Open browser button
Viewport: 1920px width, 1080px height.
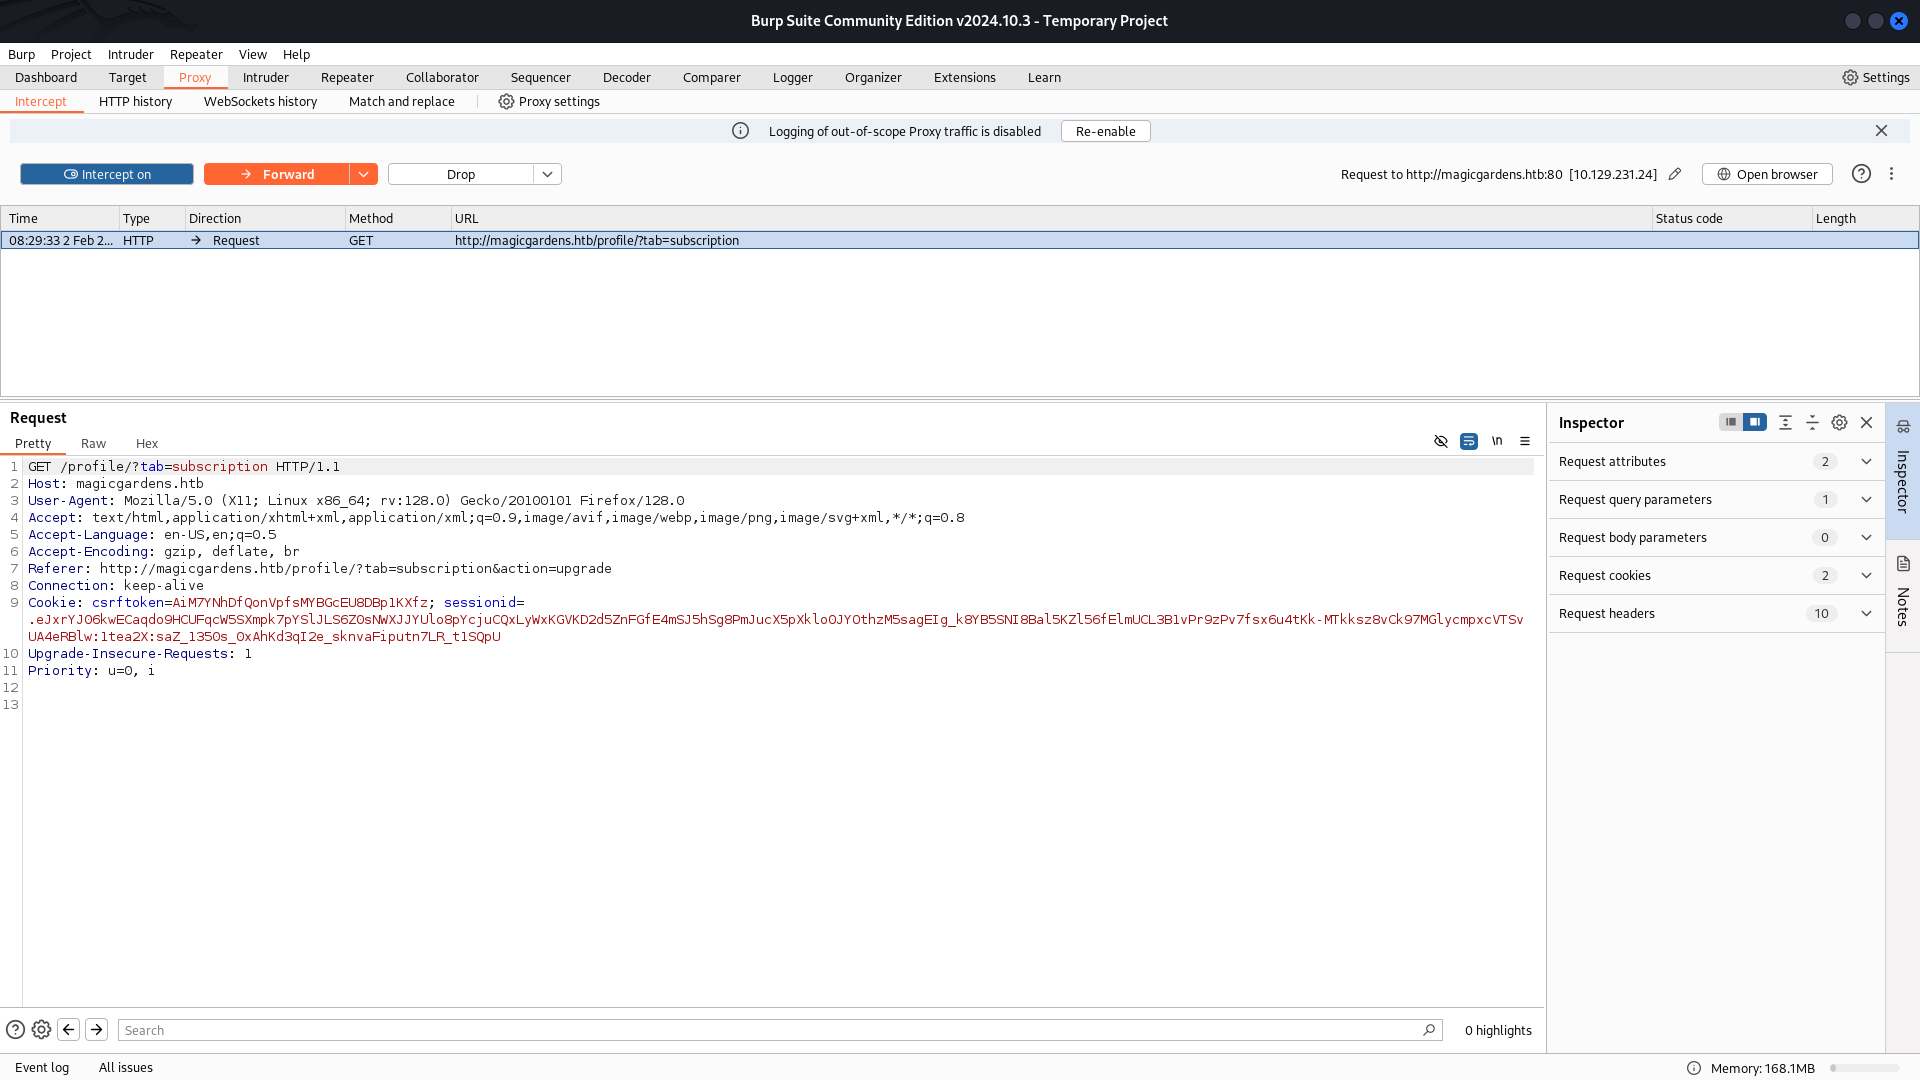coord(1767,174)
